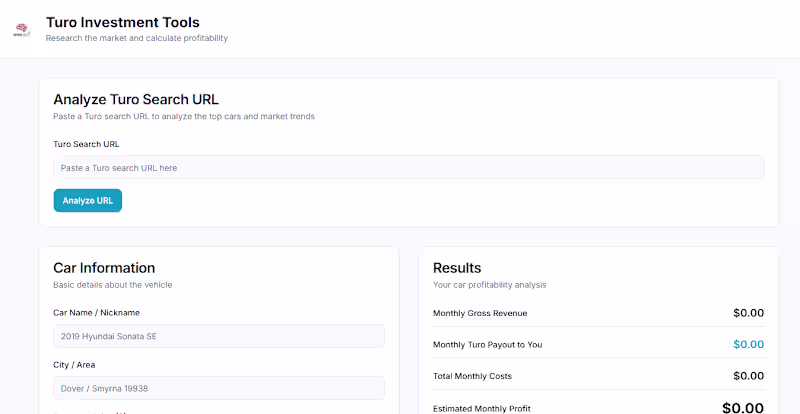800x414 pixels.
Task: Click the Car Name / Nickname label
Action: (96, 313)
